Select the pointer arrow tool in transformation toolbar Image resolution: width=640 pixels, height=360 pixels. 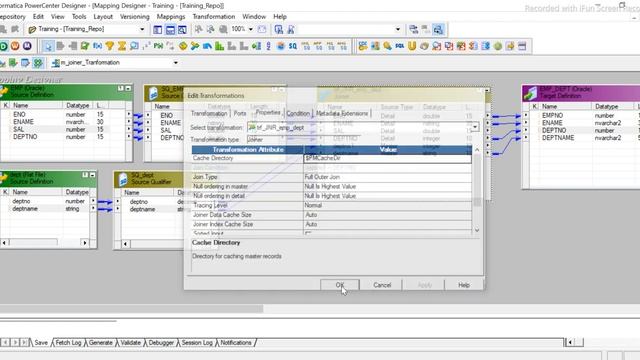tap(48, 46)
